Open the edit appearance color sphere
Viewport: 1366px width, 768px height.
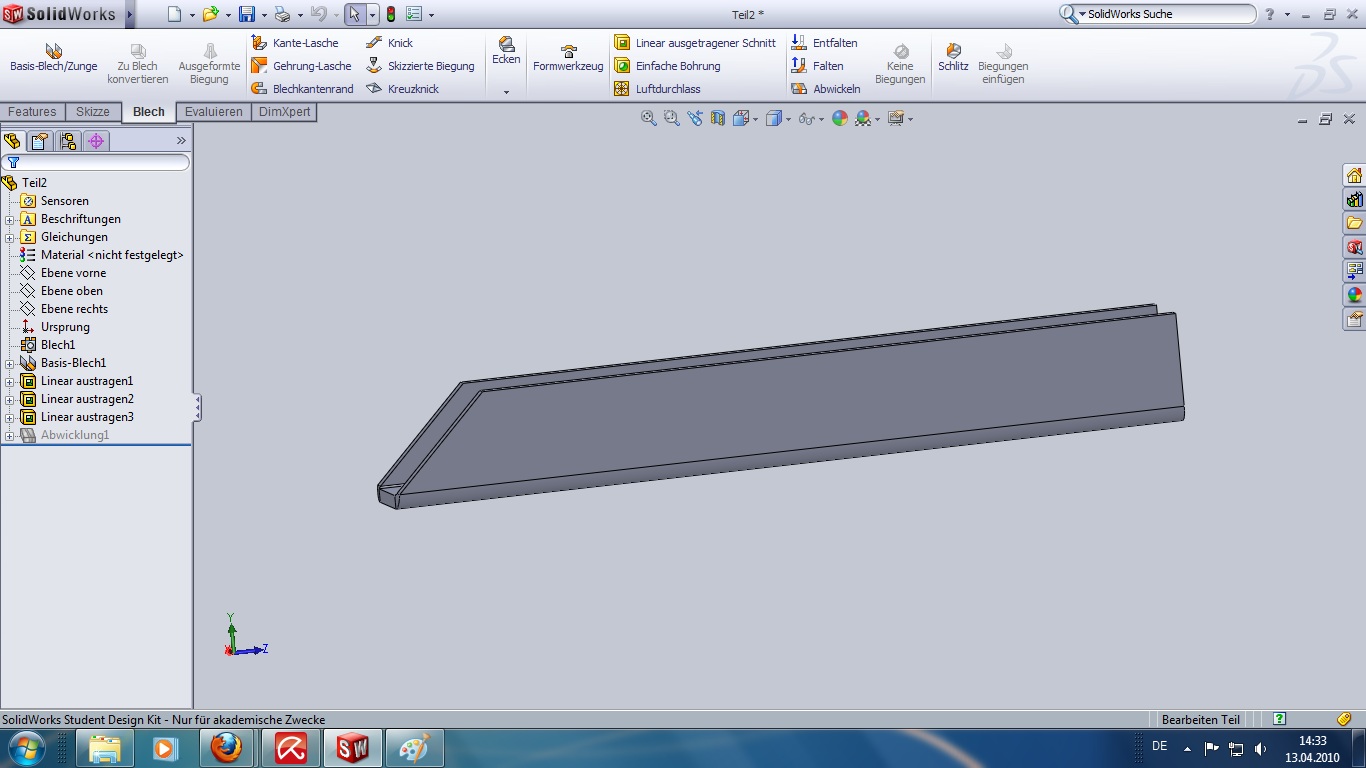[839, 118]
